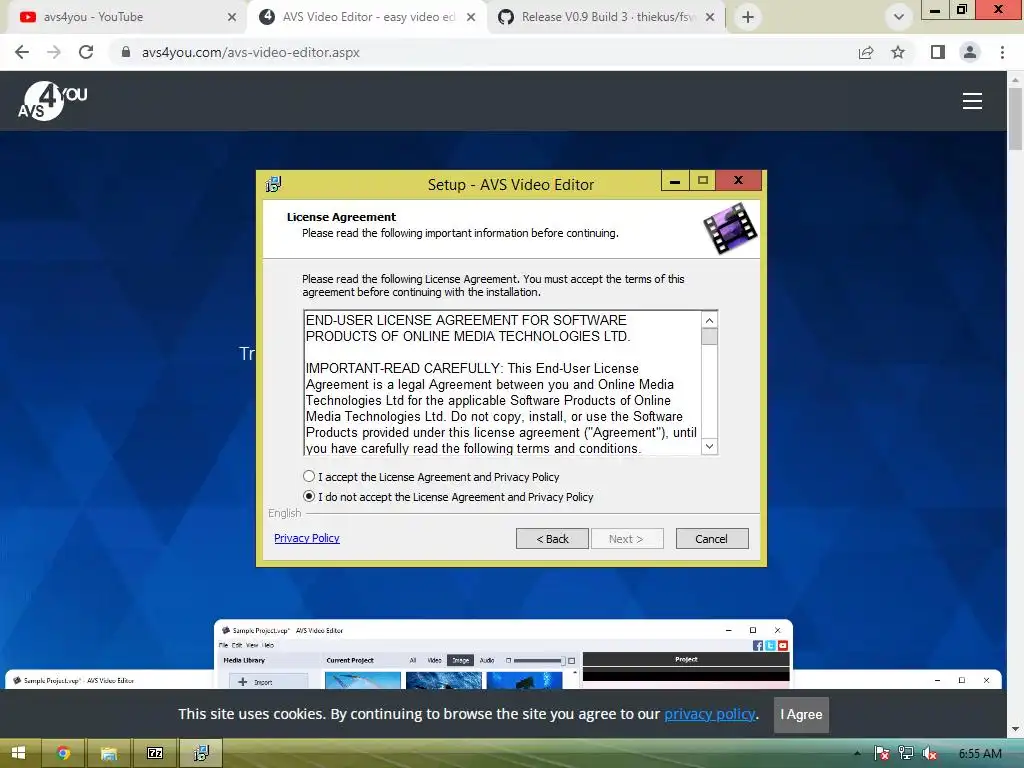Click the network tray icon
The height and width of the screenshot is (768, 1024).
(905, 754)
